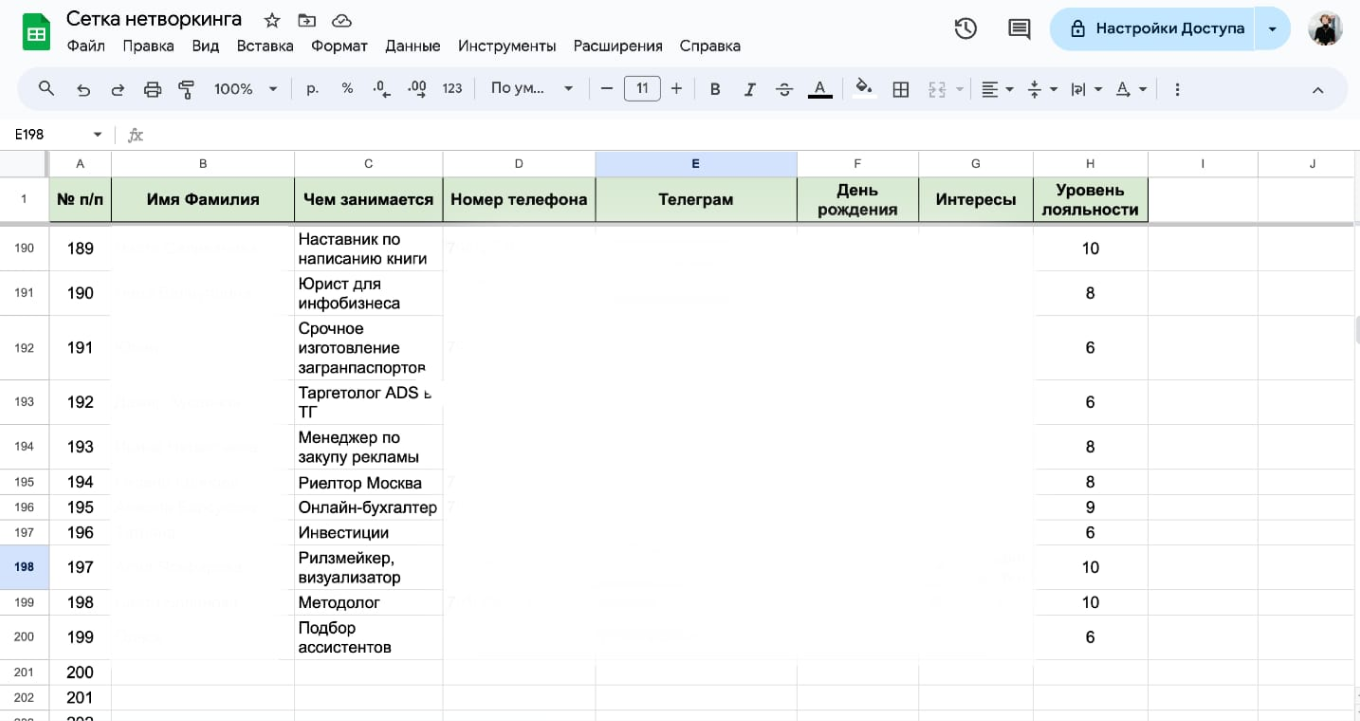Select the paint format roller tool
Screen dimensions: 1360x721
186,89
